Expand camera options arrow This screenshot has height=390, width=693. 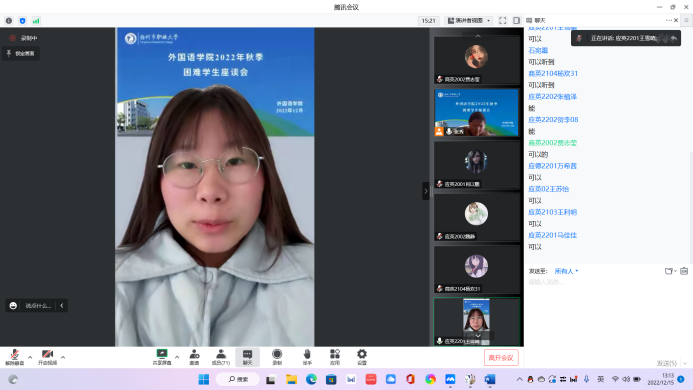click(x=63, y=357)
